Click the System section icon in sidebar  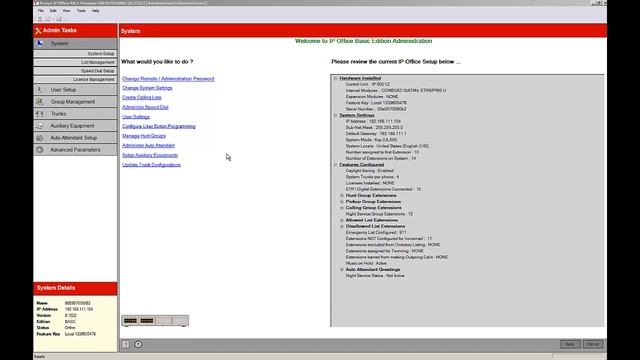(40, 43)
